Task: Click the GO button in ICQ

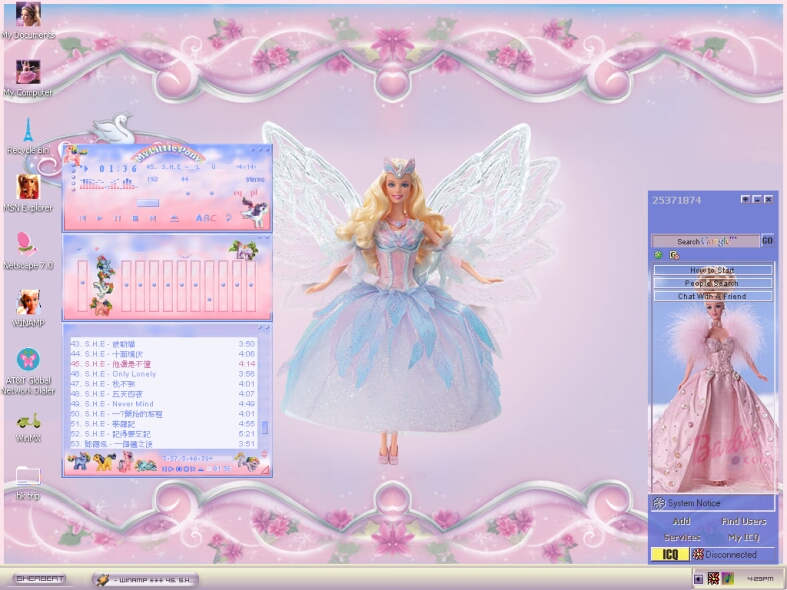Action: pyautogui.click(x=767, y=241)
